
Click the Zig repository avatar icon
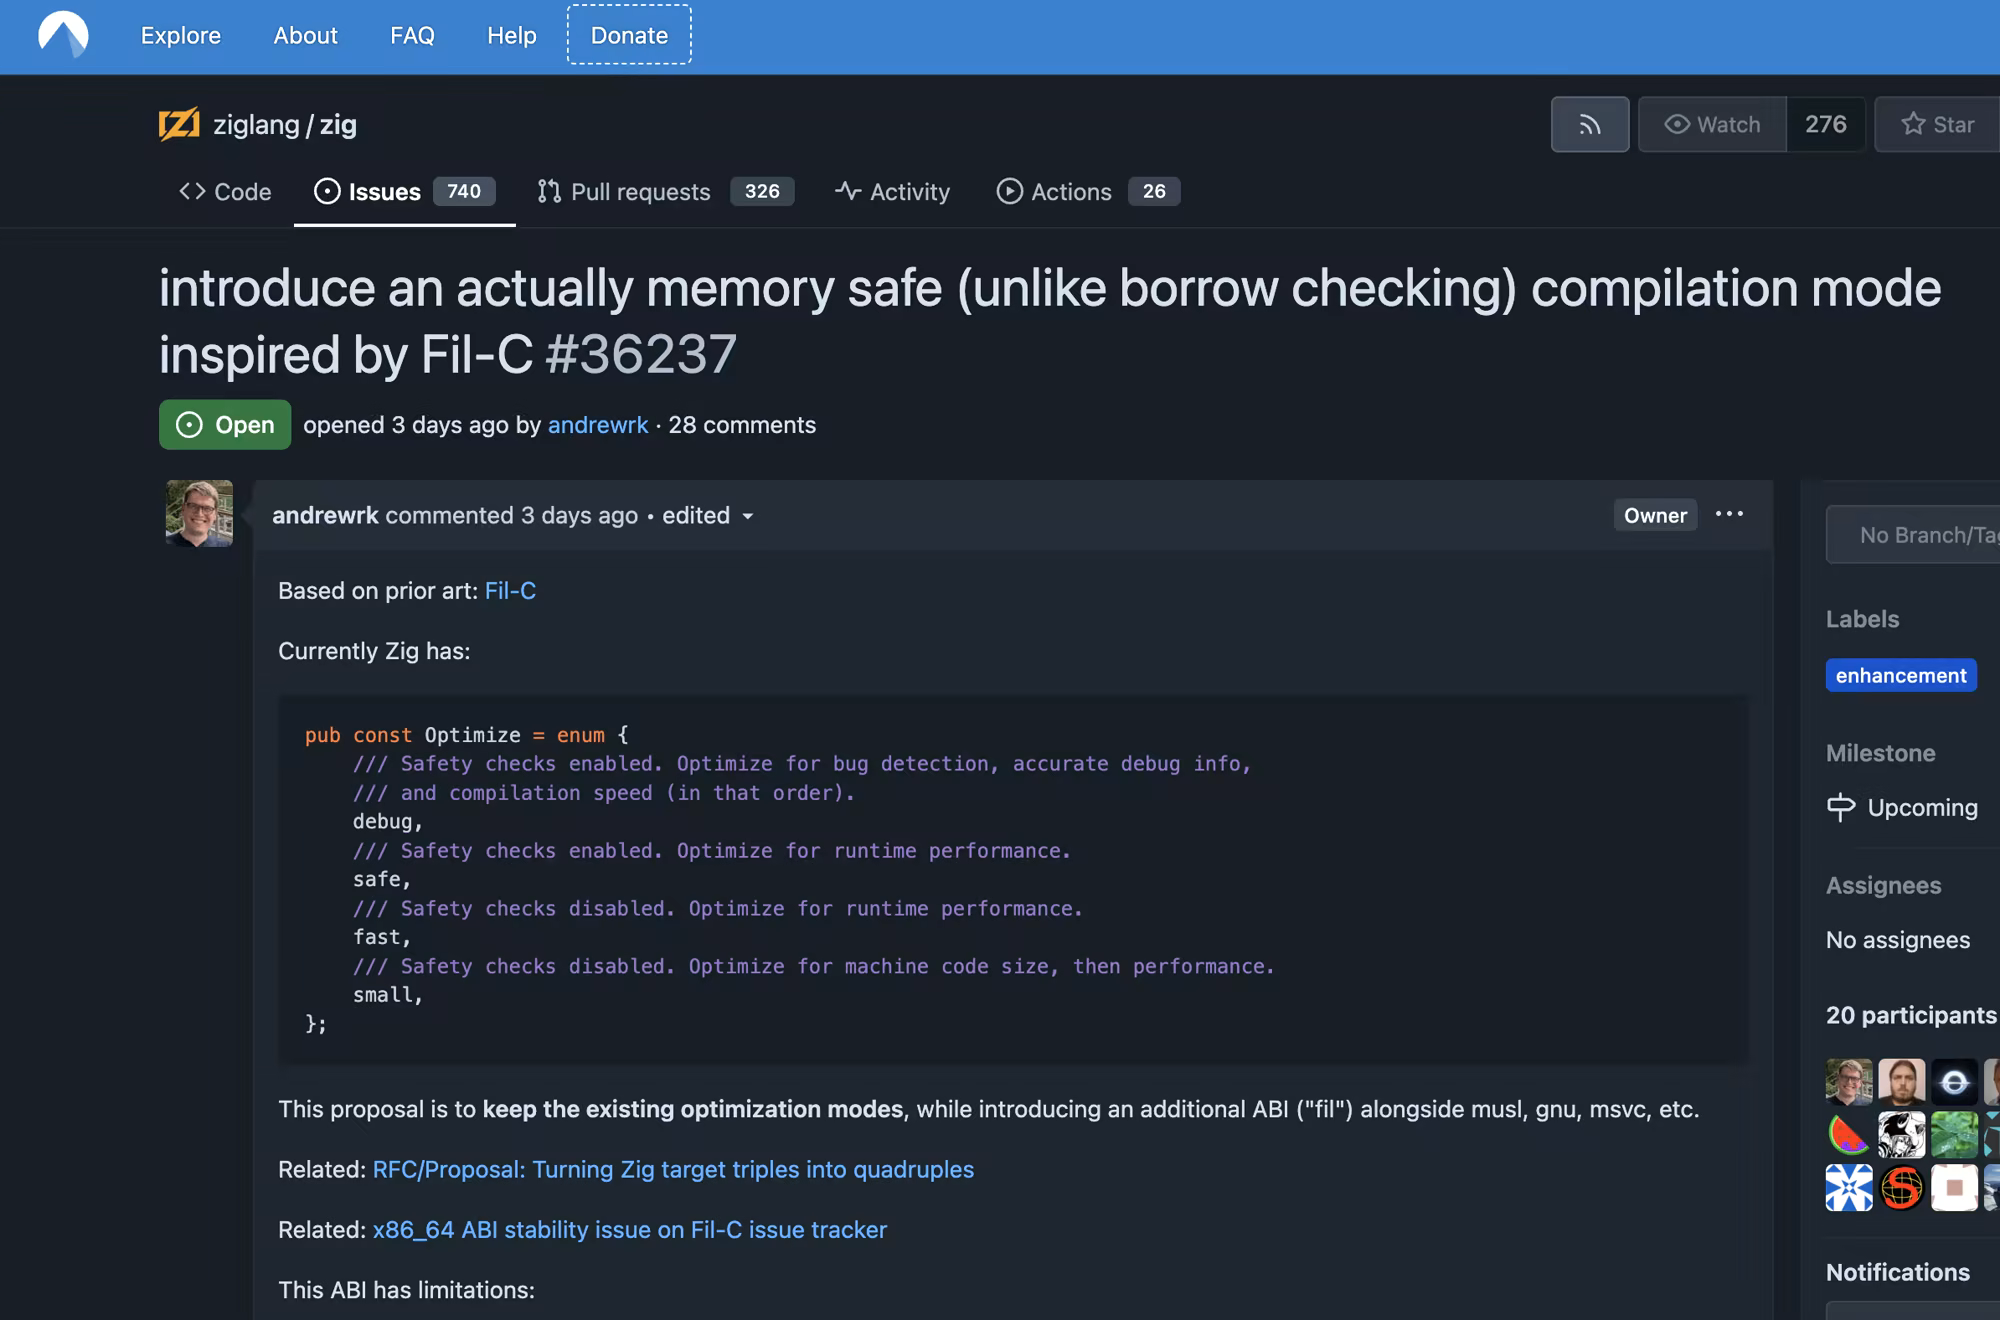coord(179,124)
